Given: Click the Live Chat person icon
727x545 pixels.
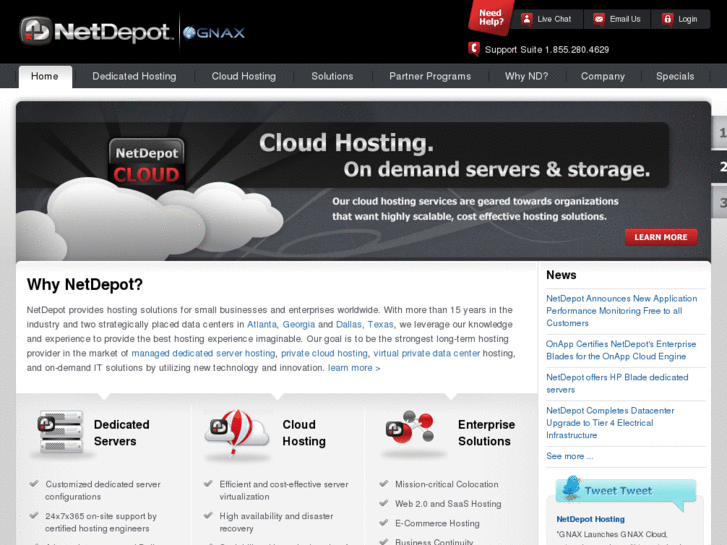Looking at the screenshot, I should tap(526, 19).
